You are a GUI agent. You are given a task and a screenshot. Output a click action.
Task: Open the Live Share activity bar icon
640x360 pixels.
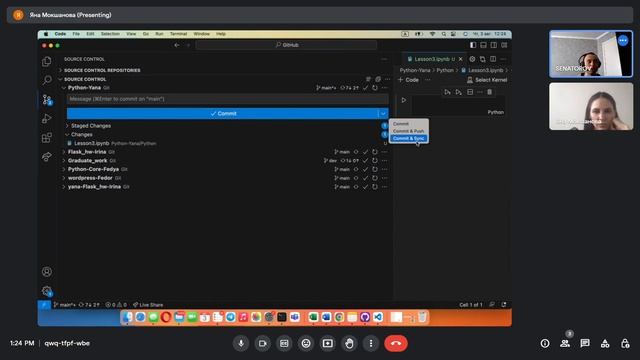pos(47,157)
